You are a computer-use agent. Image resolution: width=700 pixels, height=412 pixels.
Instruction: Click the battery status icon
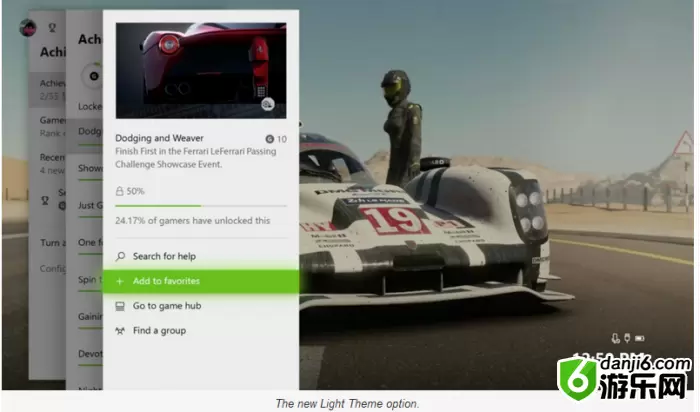(640, 339)
